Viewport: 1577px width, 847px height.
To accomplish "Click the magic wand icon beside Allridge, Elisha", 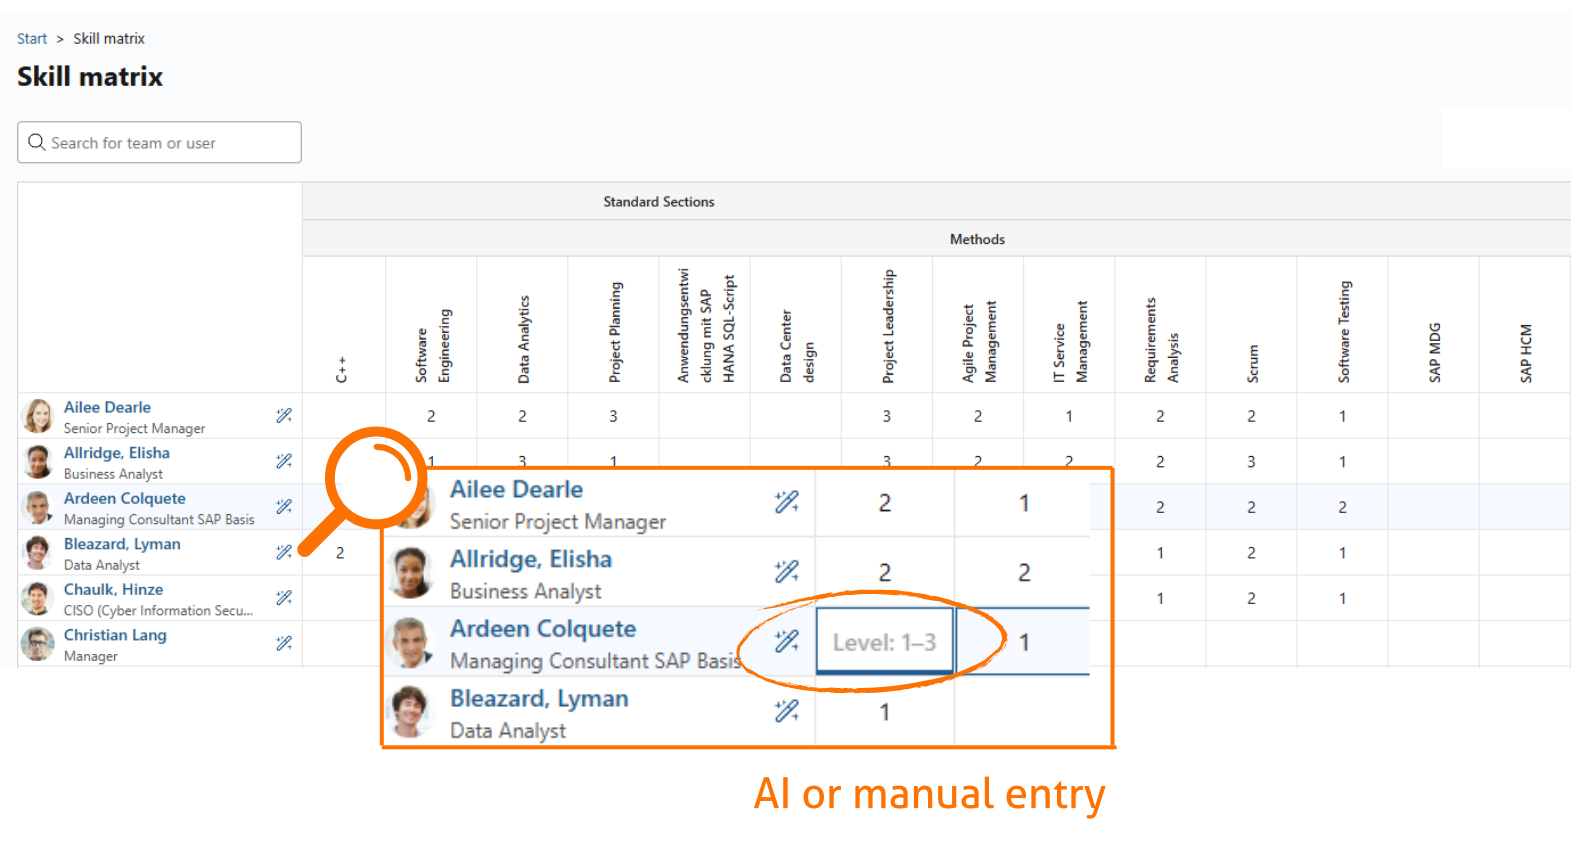I will (x=284, y=461).
